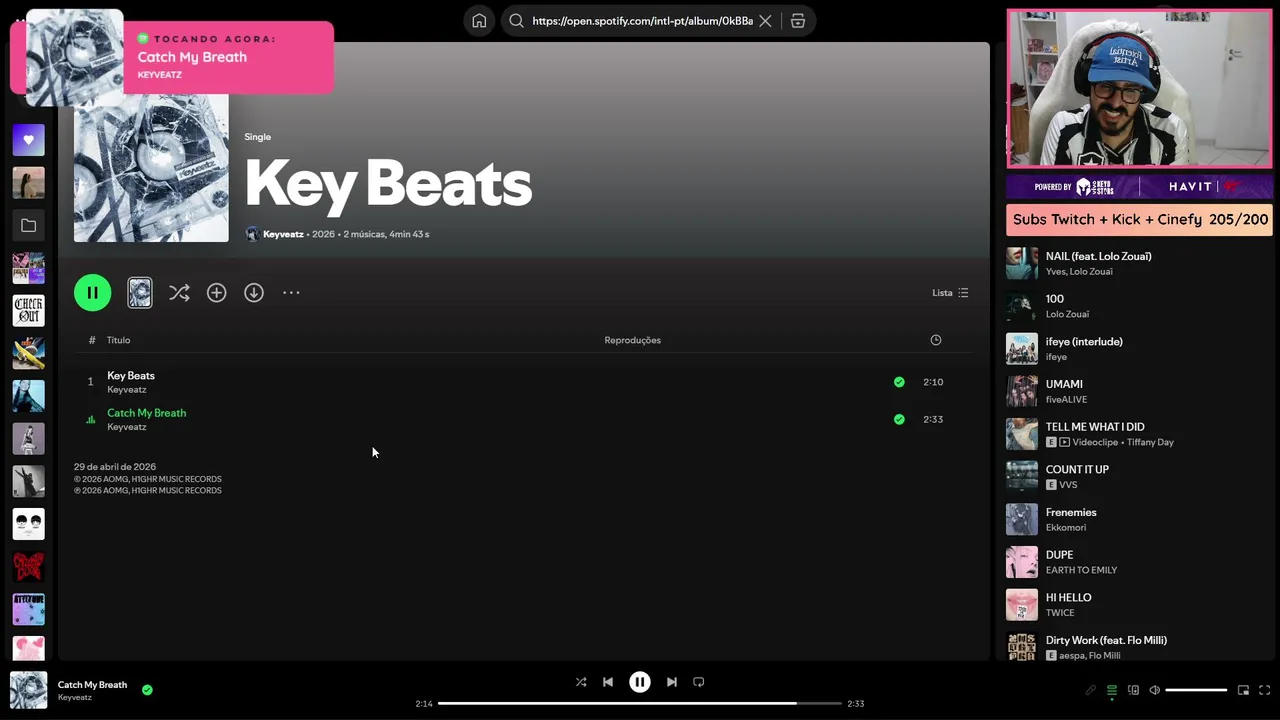Adjust the volume slider
The height and width of the screenshot is (720, 1280).
1196,690
